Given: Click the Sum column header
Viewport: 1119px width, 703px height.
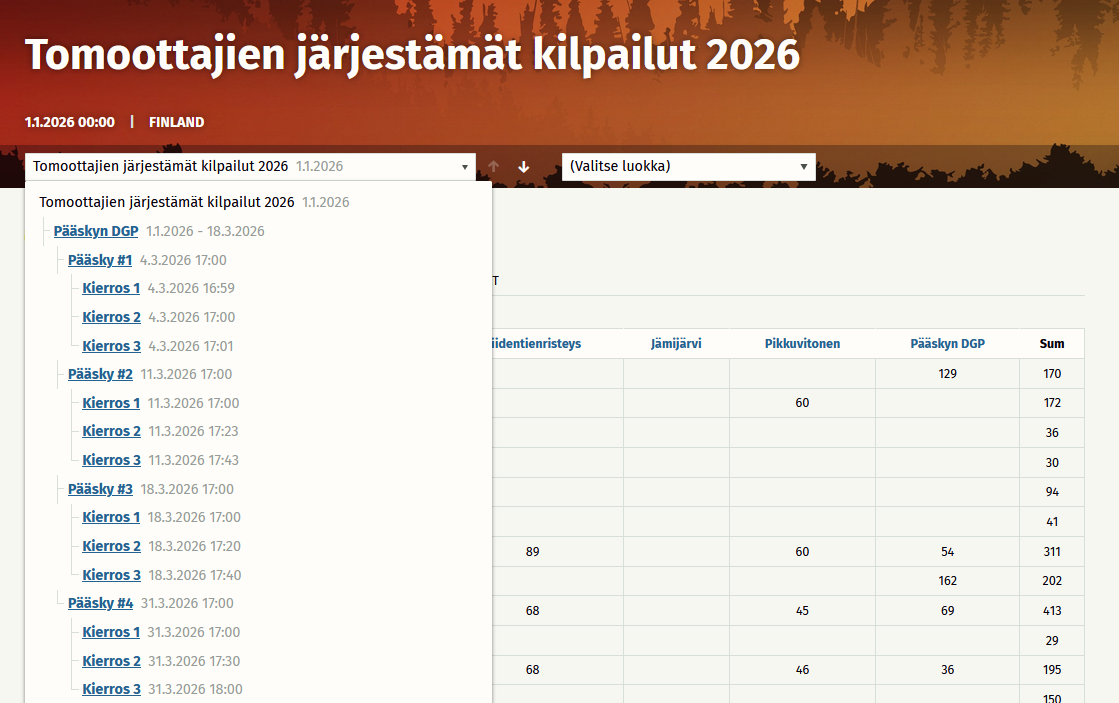Looking at the screenshot, I should coord(1051,343).
